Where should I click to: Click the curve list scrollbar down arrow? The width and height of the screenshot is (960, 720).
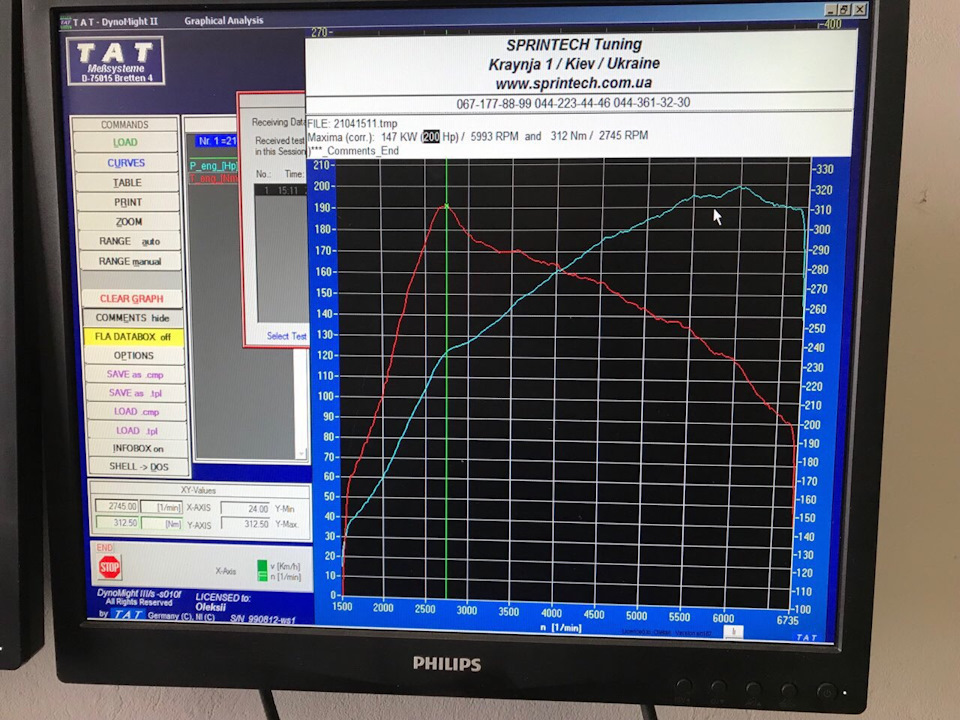(x=301, y=453)
